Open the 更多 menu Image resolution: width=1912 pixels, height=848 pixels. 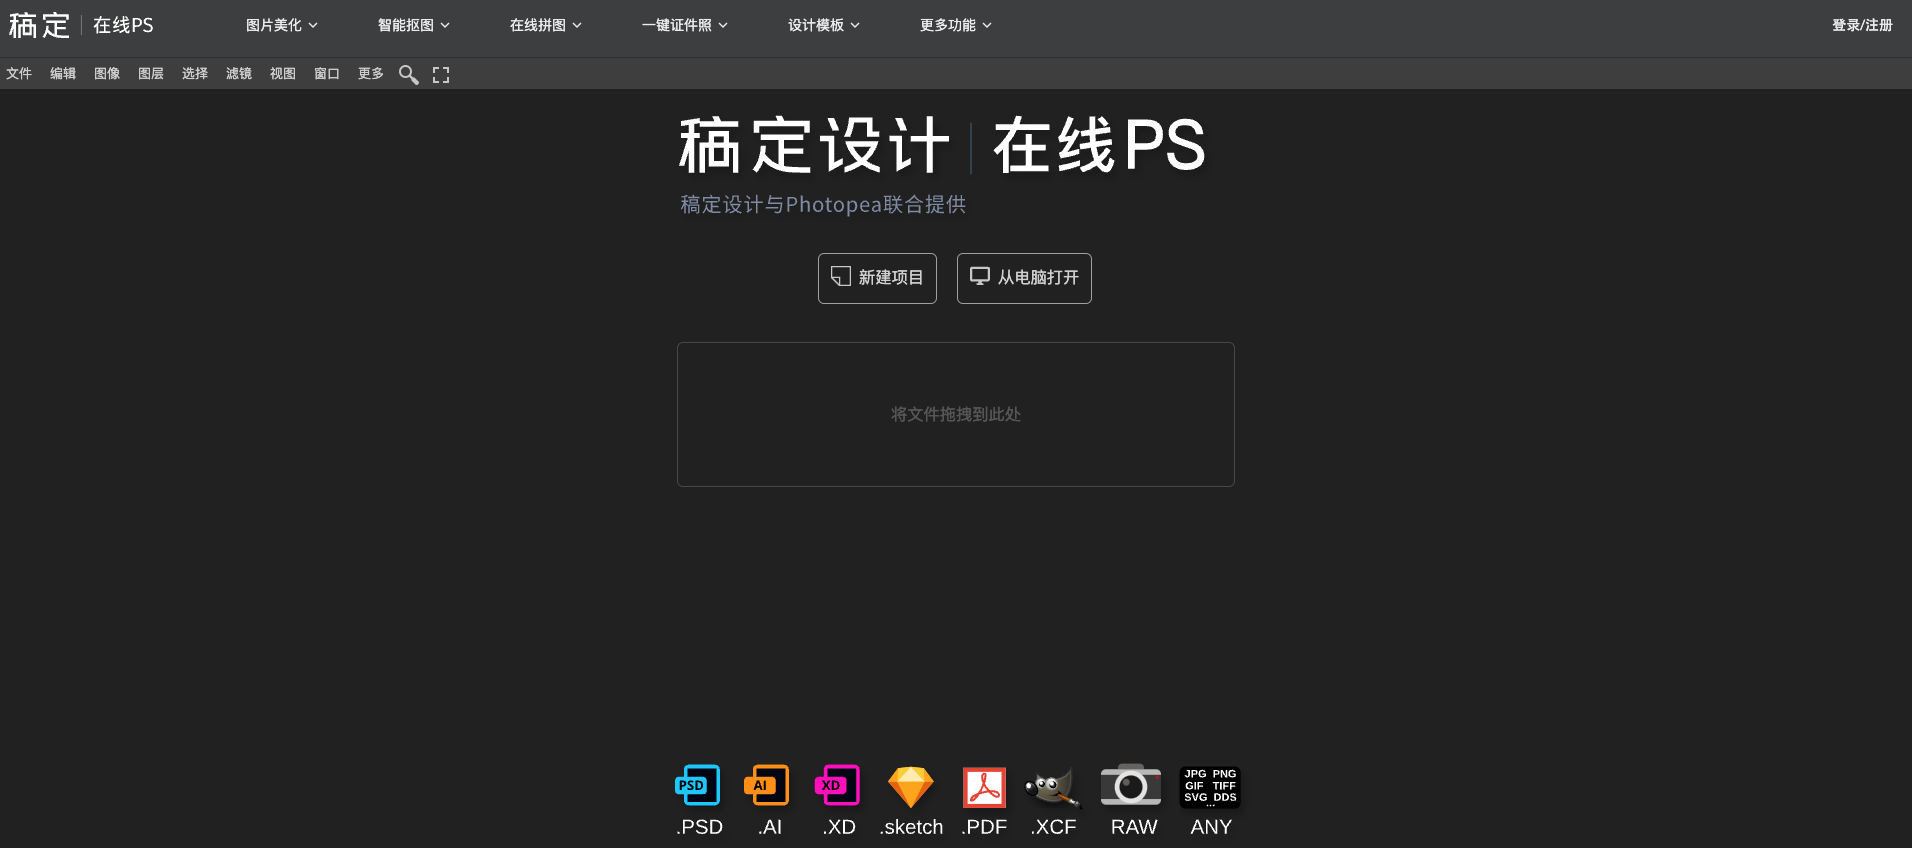click(371, 74)
